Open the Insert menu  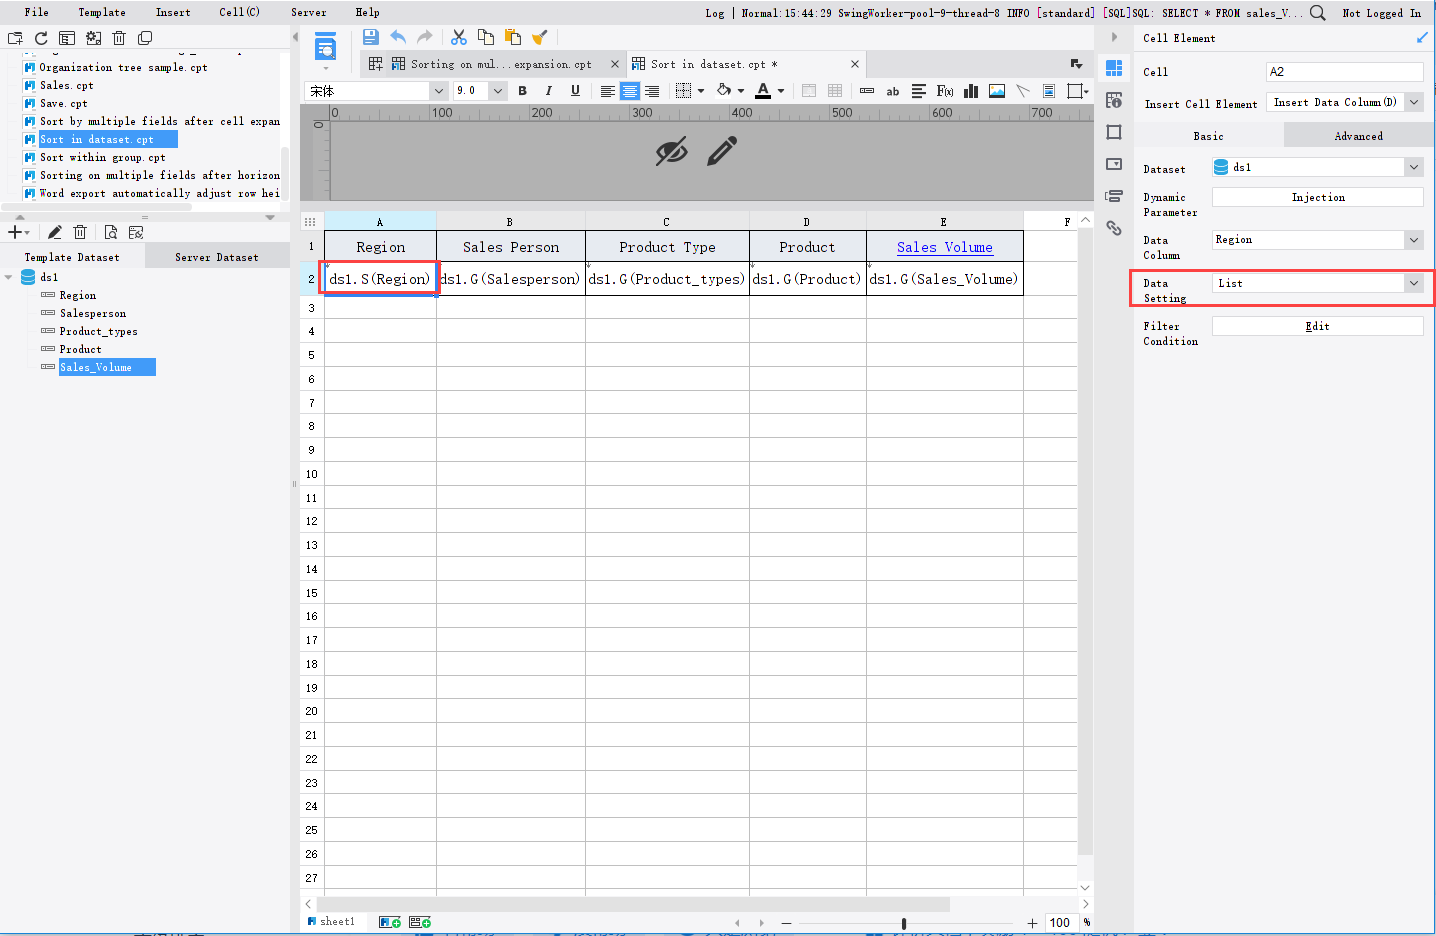(173, 12)
